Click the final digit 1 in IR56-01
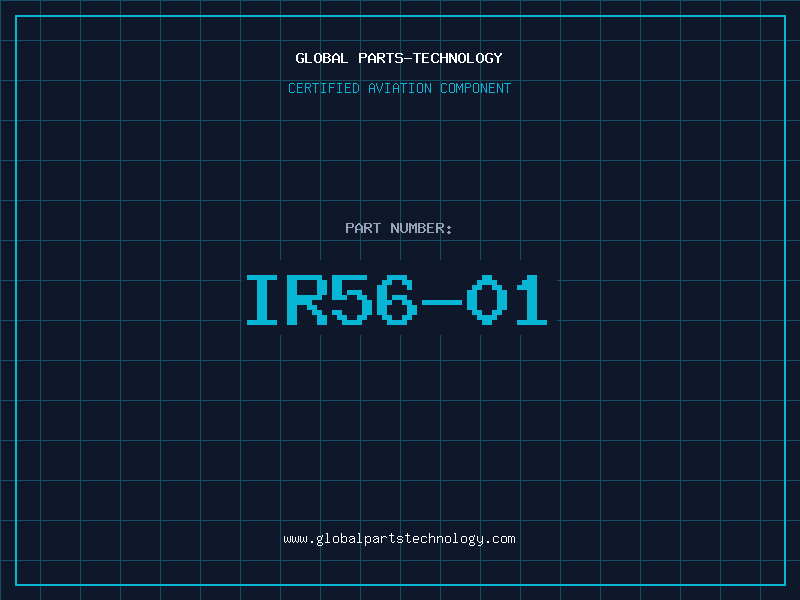 [x=529, y=300]
